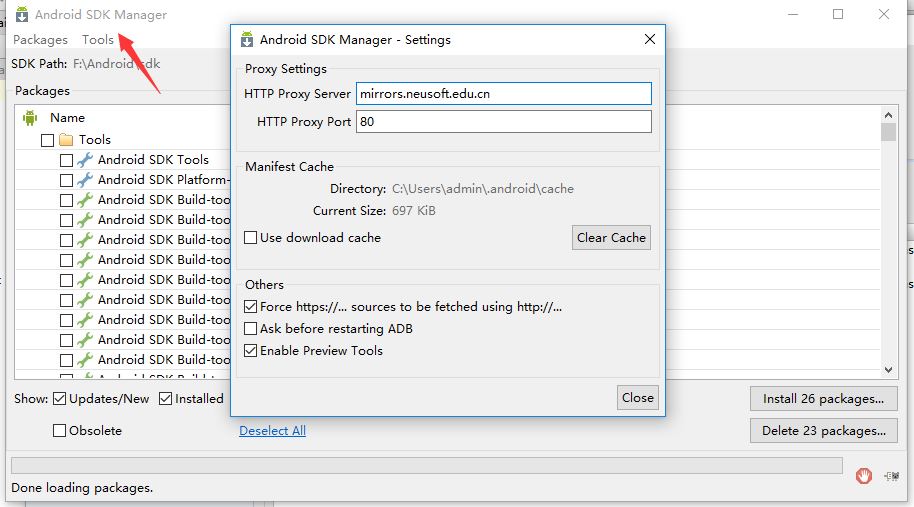
Task: Click the Done loading packages status text
Action: point(82,488)
